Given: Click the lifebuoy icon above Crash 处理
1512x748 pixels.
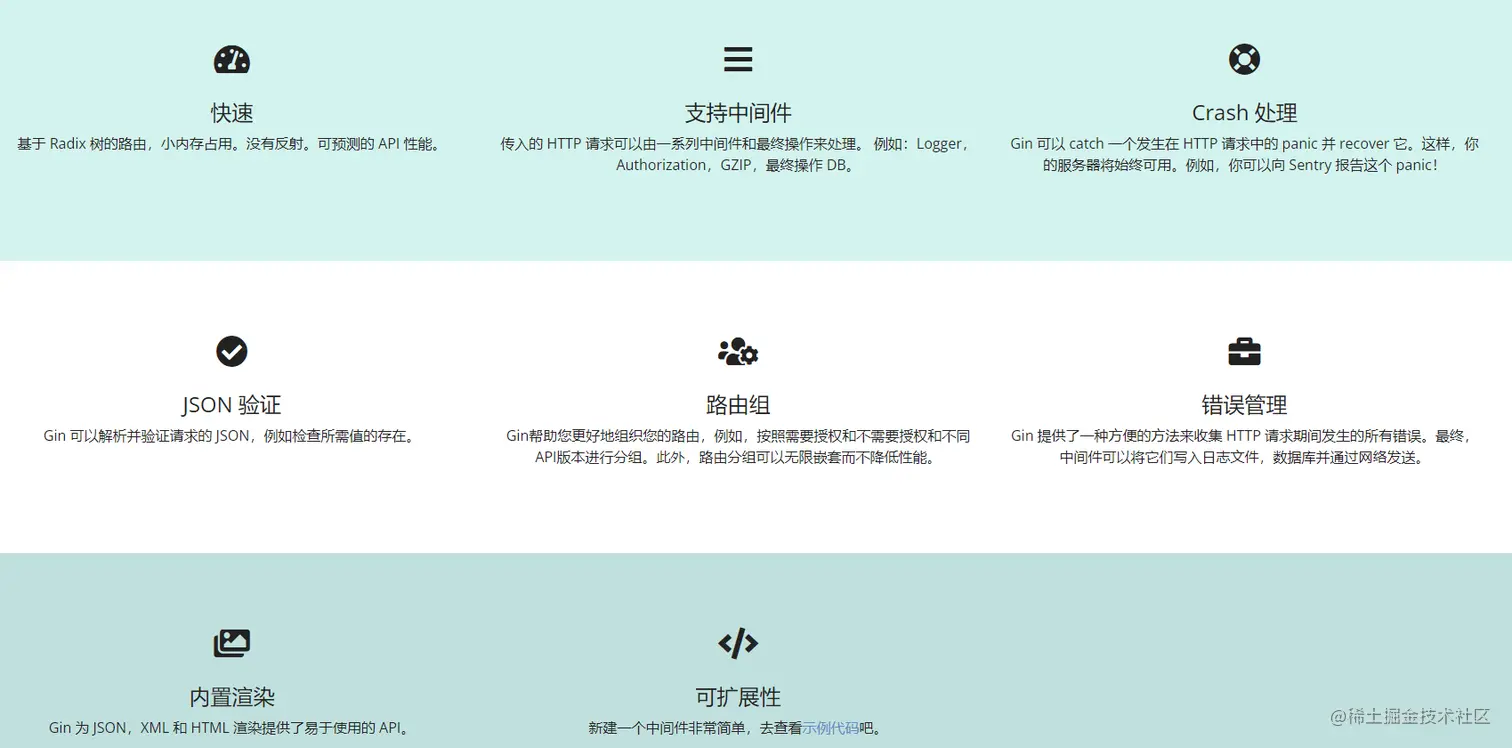Looking at the screenshot, I should tap(1244, 59).
